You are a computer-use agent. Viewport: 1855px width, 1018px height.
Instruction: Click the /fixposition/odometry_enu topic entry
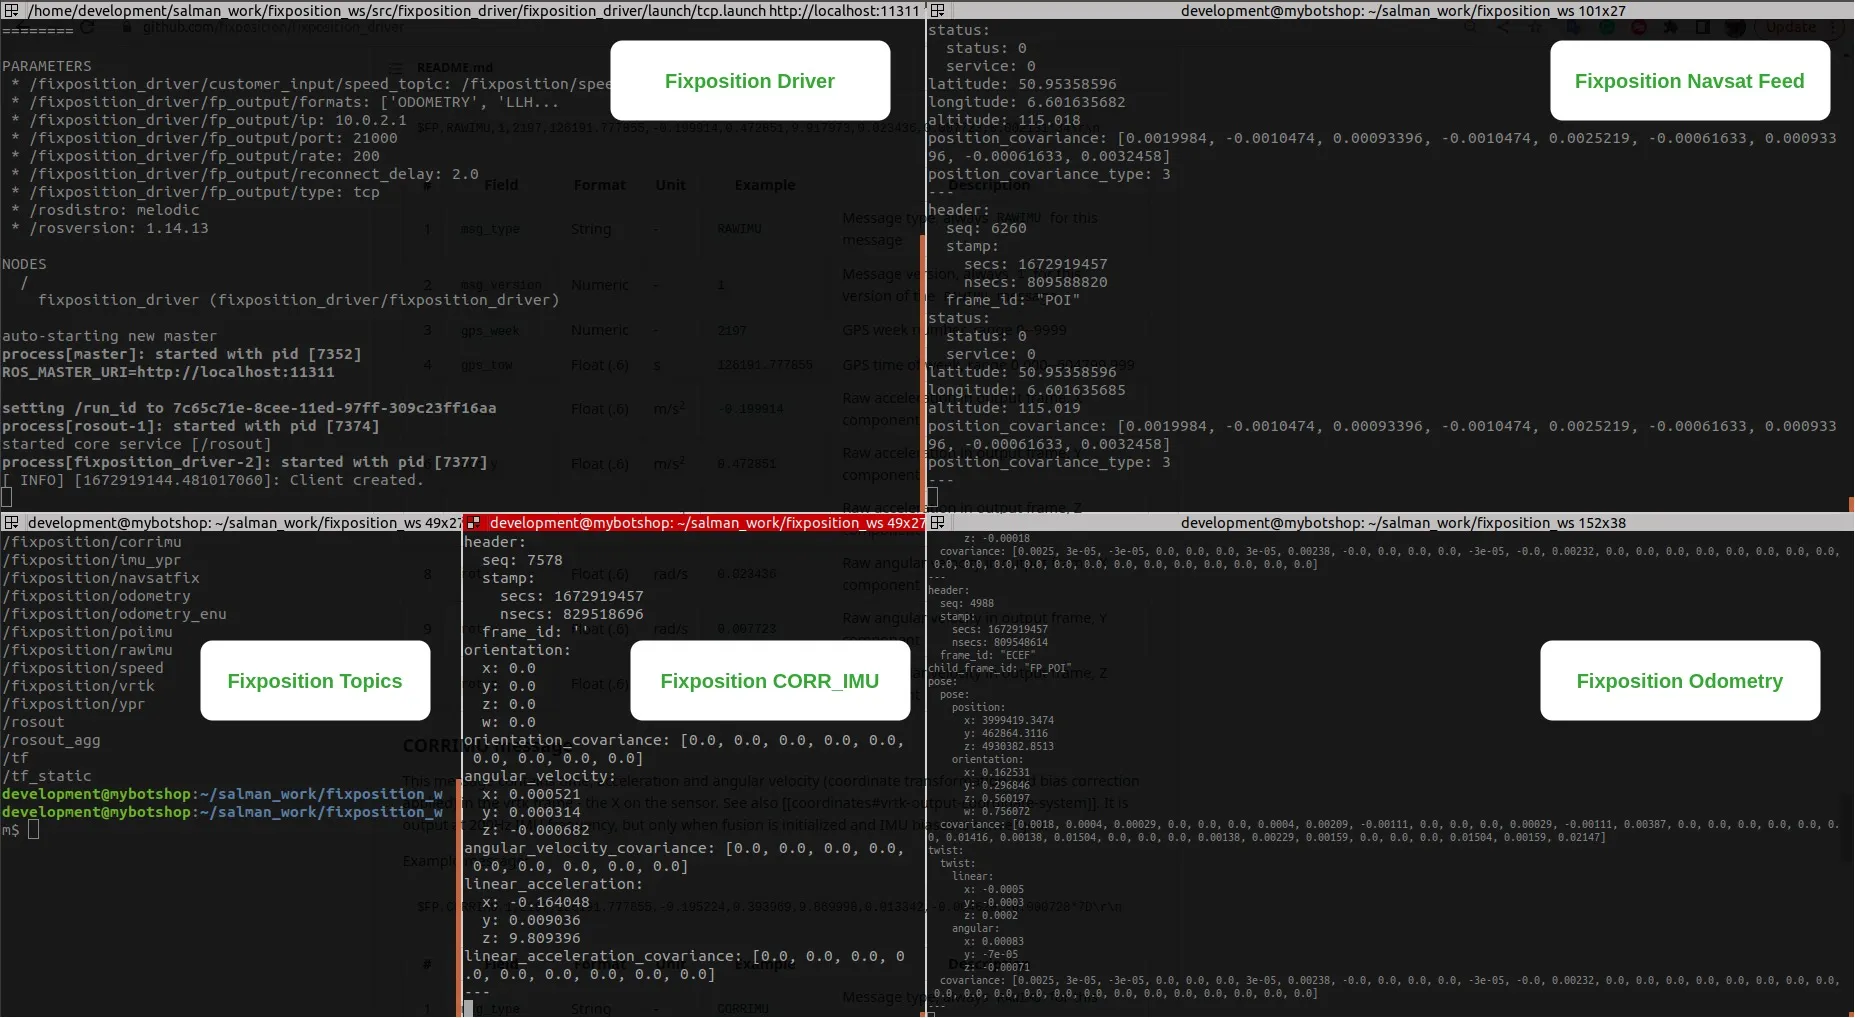(x=114, y=614)
